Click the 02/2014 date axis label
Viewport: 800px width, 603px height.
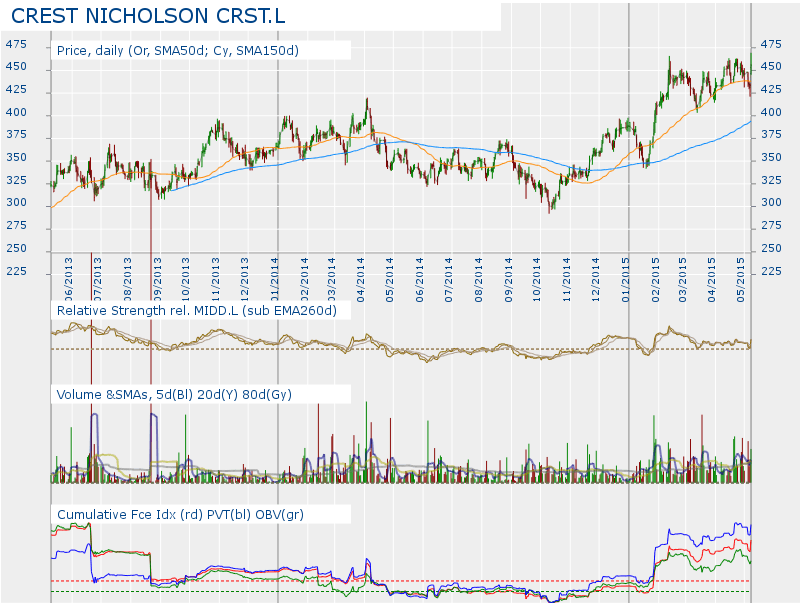tap(304, 280)
